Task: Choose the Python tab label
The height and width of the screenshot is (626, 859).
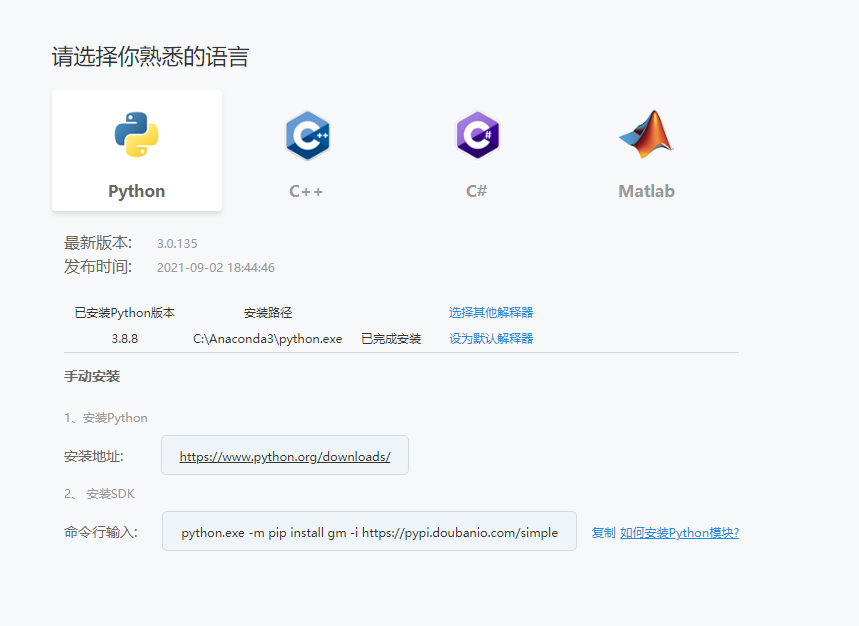Action: pos(136,191)
